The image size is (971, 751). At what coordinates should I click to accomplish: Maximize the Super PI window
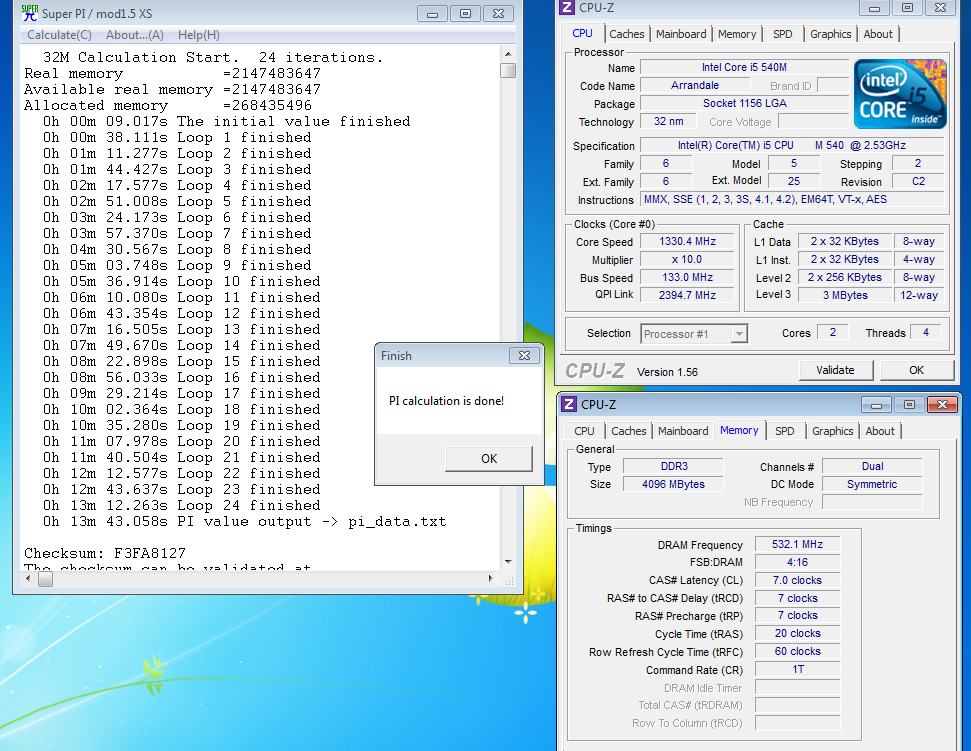[x=465, y=13]
